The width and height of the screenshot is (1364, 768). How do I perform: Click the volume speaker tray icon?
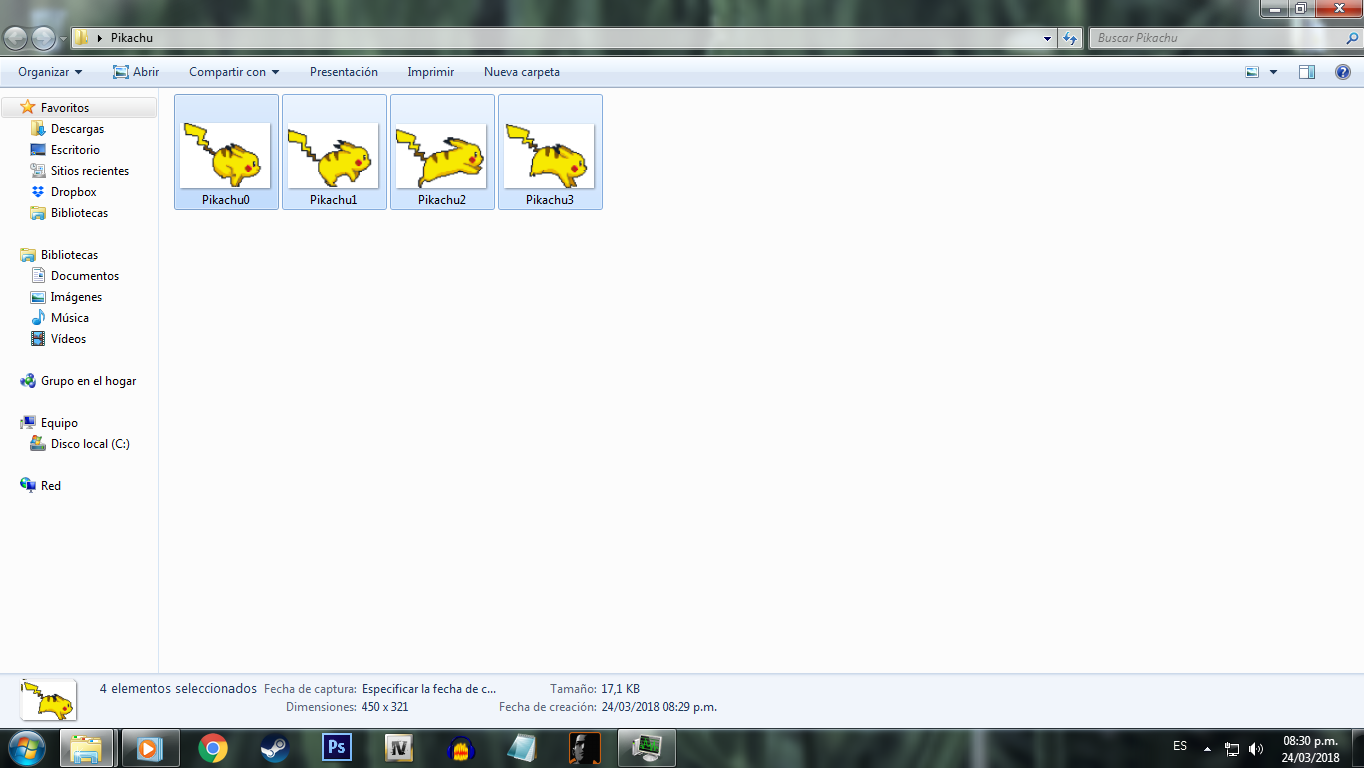point(1256,748)
